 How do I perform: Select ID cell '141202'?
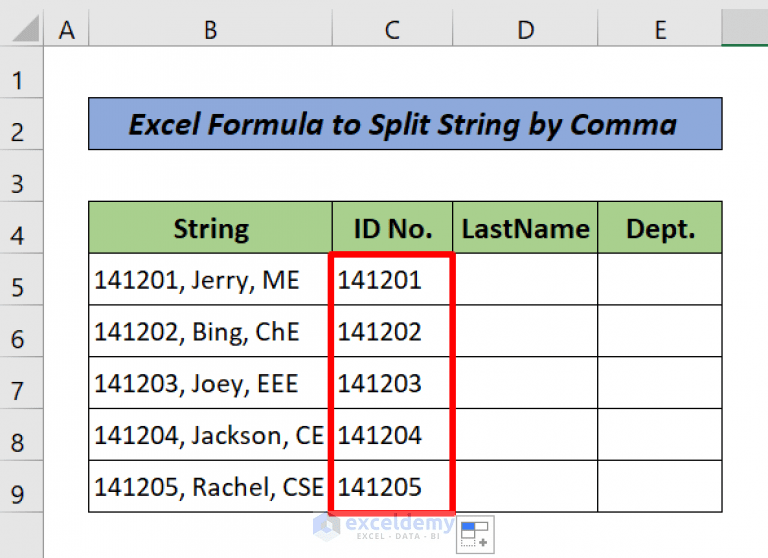[x=392, y=331]
